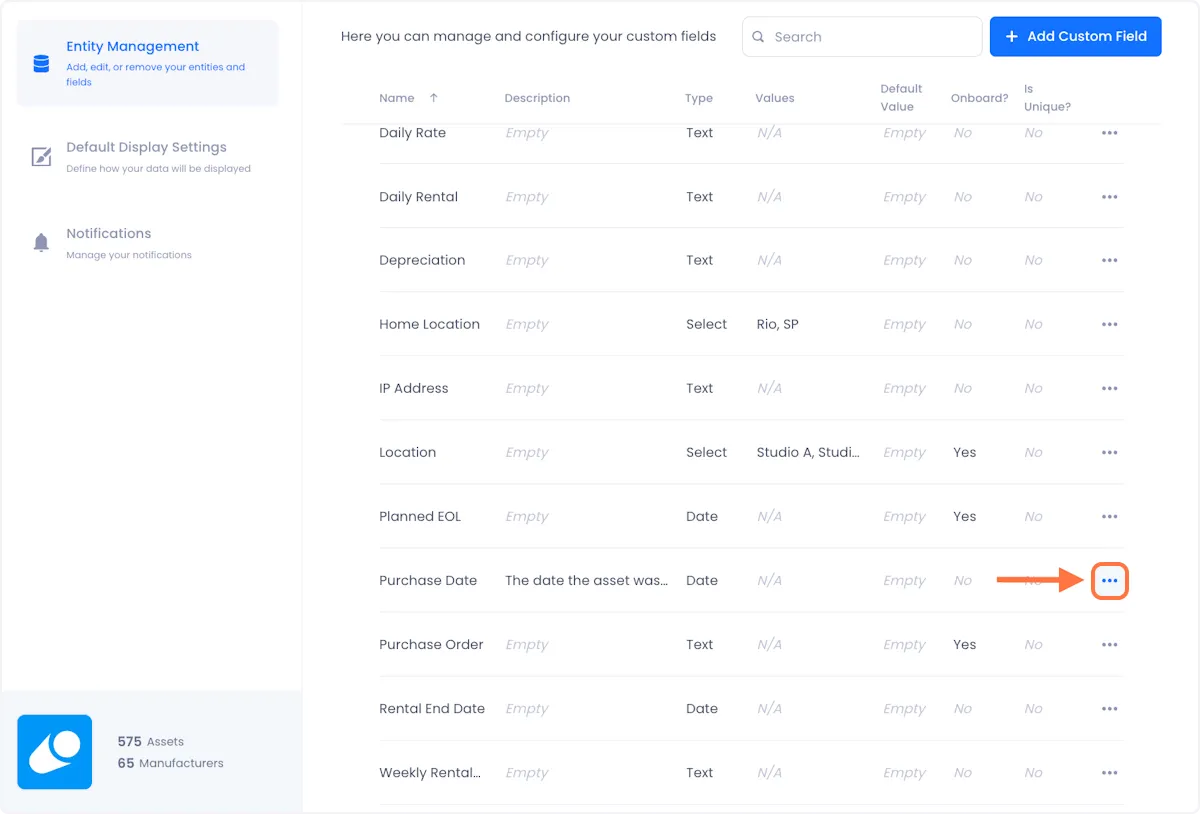Open the Home Location row options menu
This screenshot has height=814, width=1200.
1109,324
